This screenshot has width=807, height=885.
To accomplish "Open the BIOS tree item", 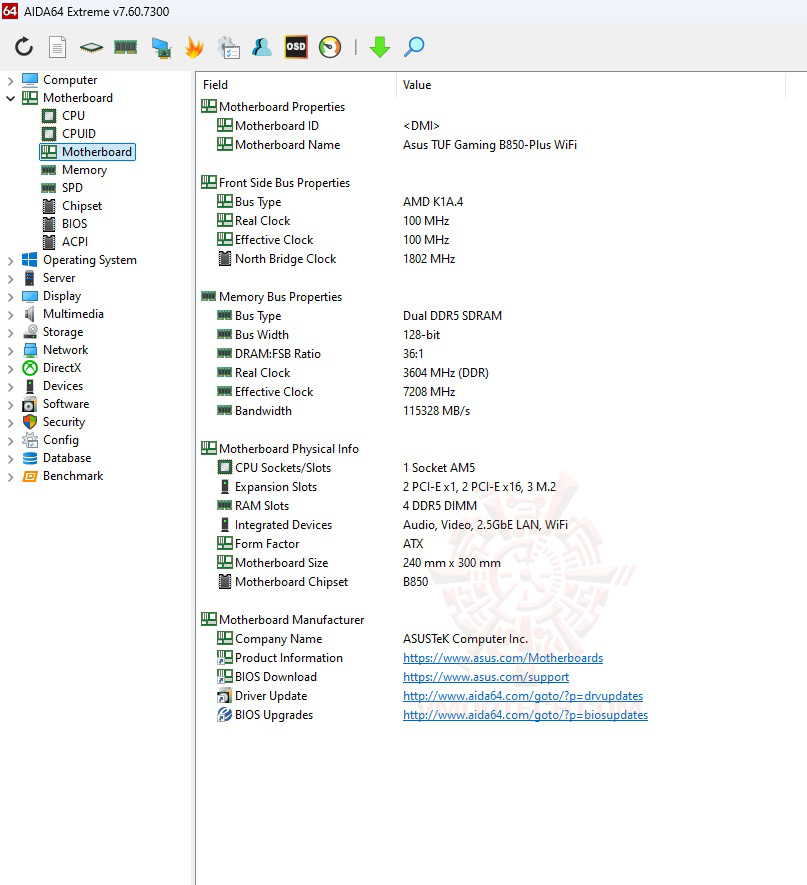I will (74, 224).
